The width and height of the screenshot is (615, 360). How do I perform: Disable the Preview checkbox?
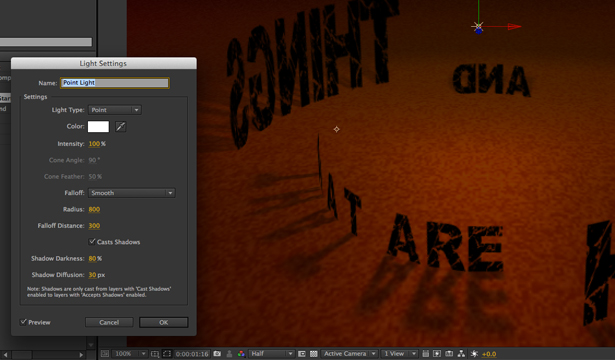click(x=24, y=322)
